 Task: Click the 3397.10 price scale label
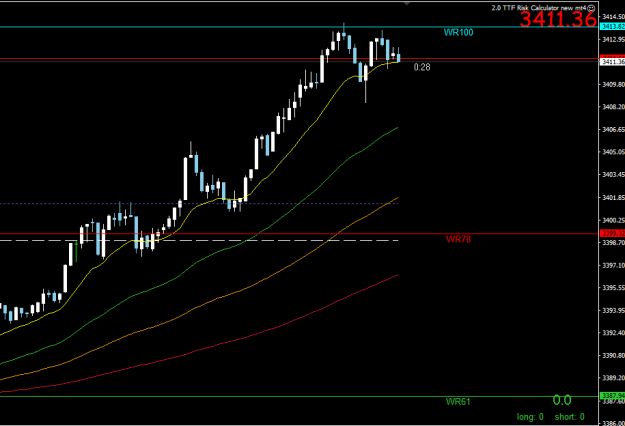(x=613, y=265)
